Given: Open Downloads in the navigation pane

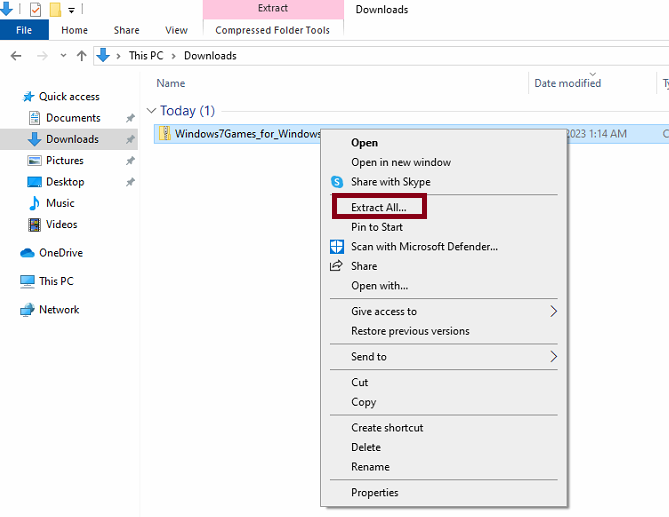Looking at the screenshot, I should coord(73,139).
